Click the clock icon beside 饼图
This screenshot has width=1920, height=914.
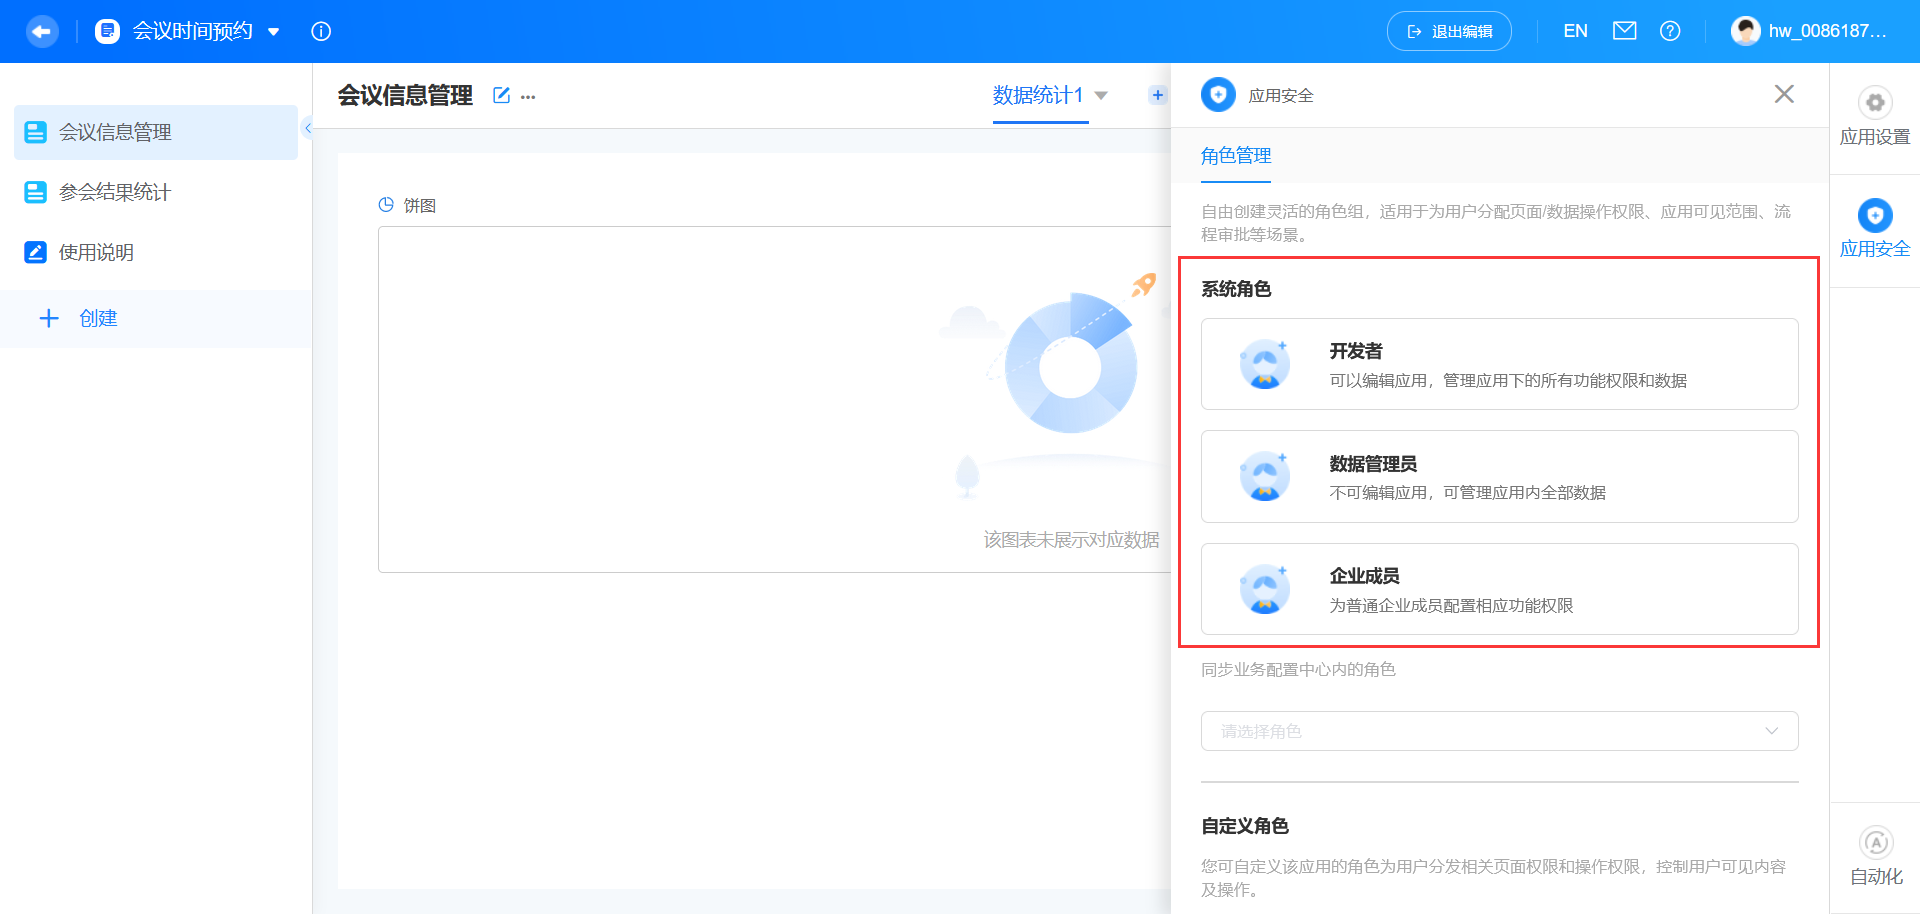(387, 204)
